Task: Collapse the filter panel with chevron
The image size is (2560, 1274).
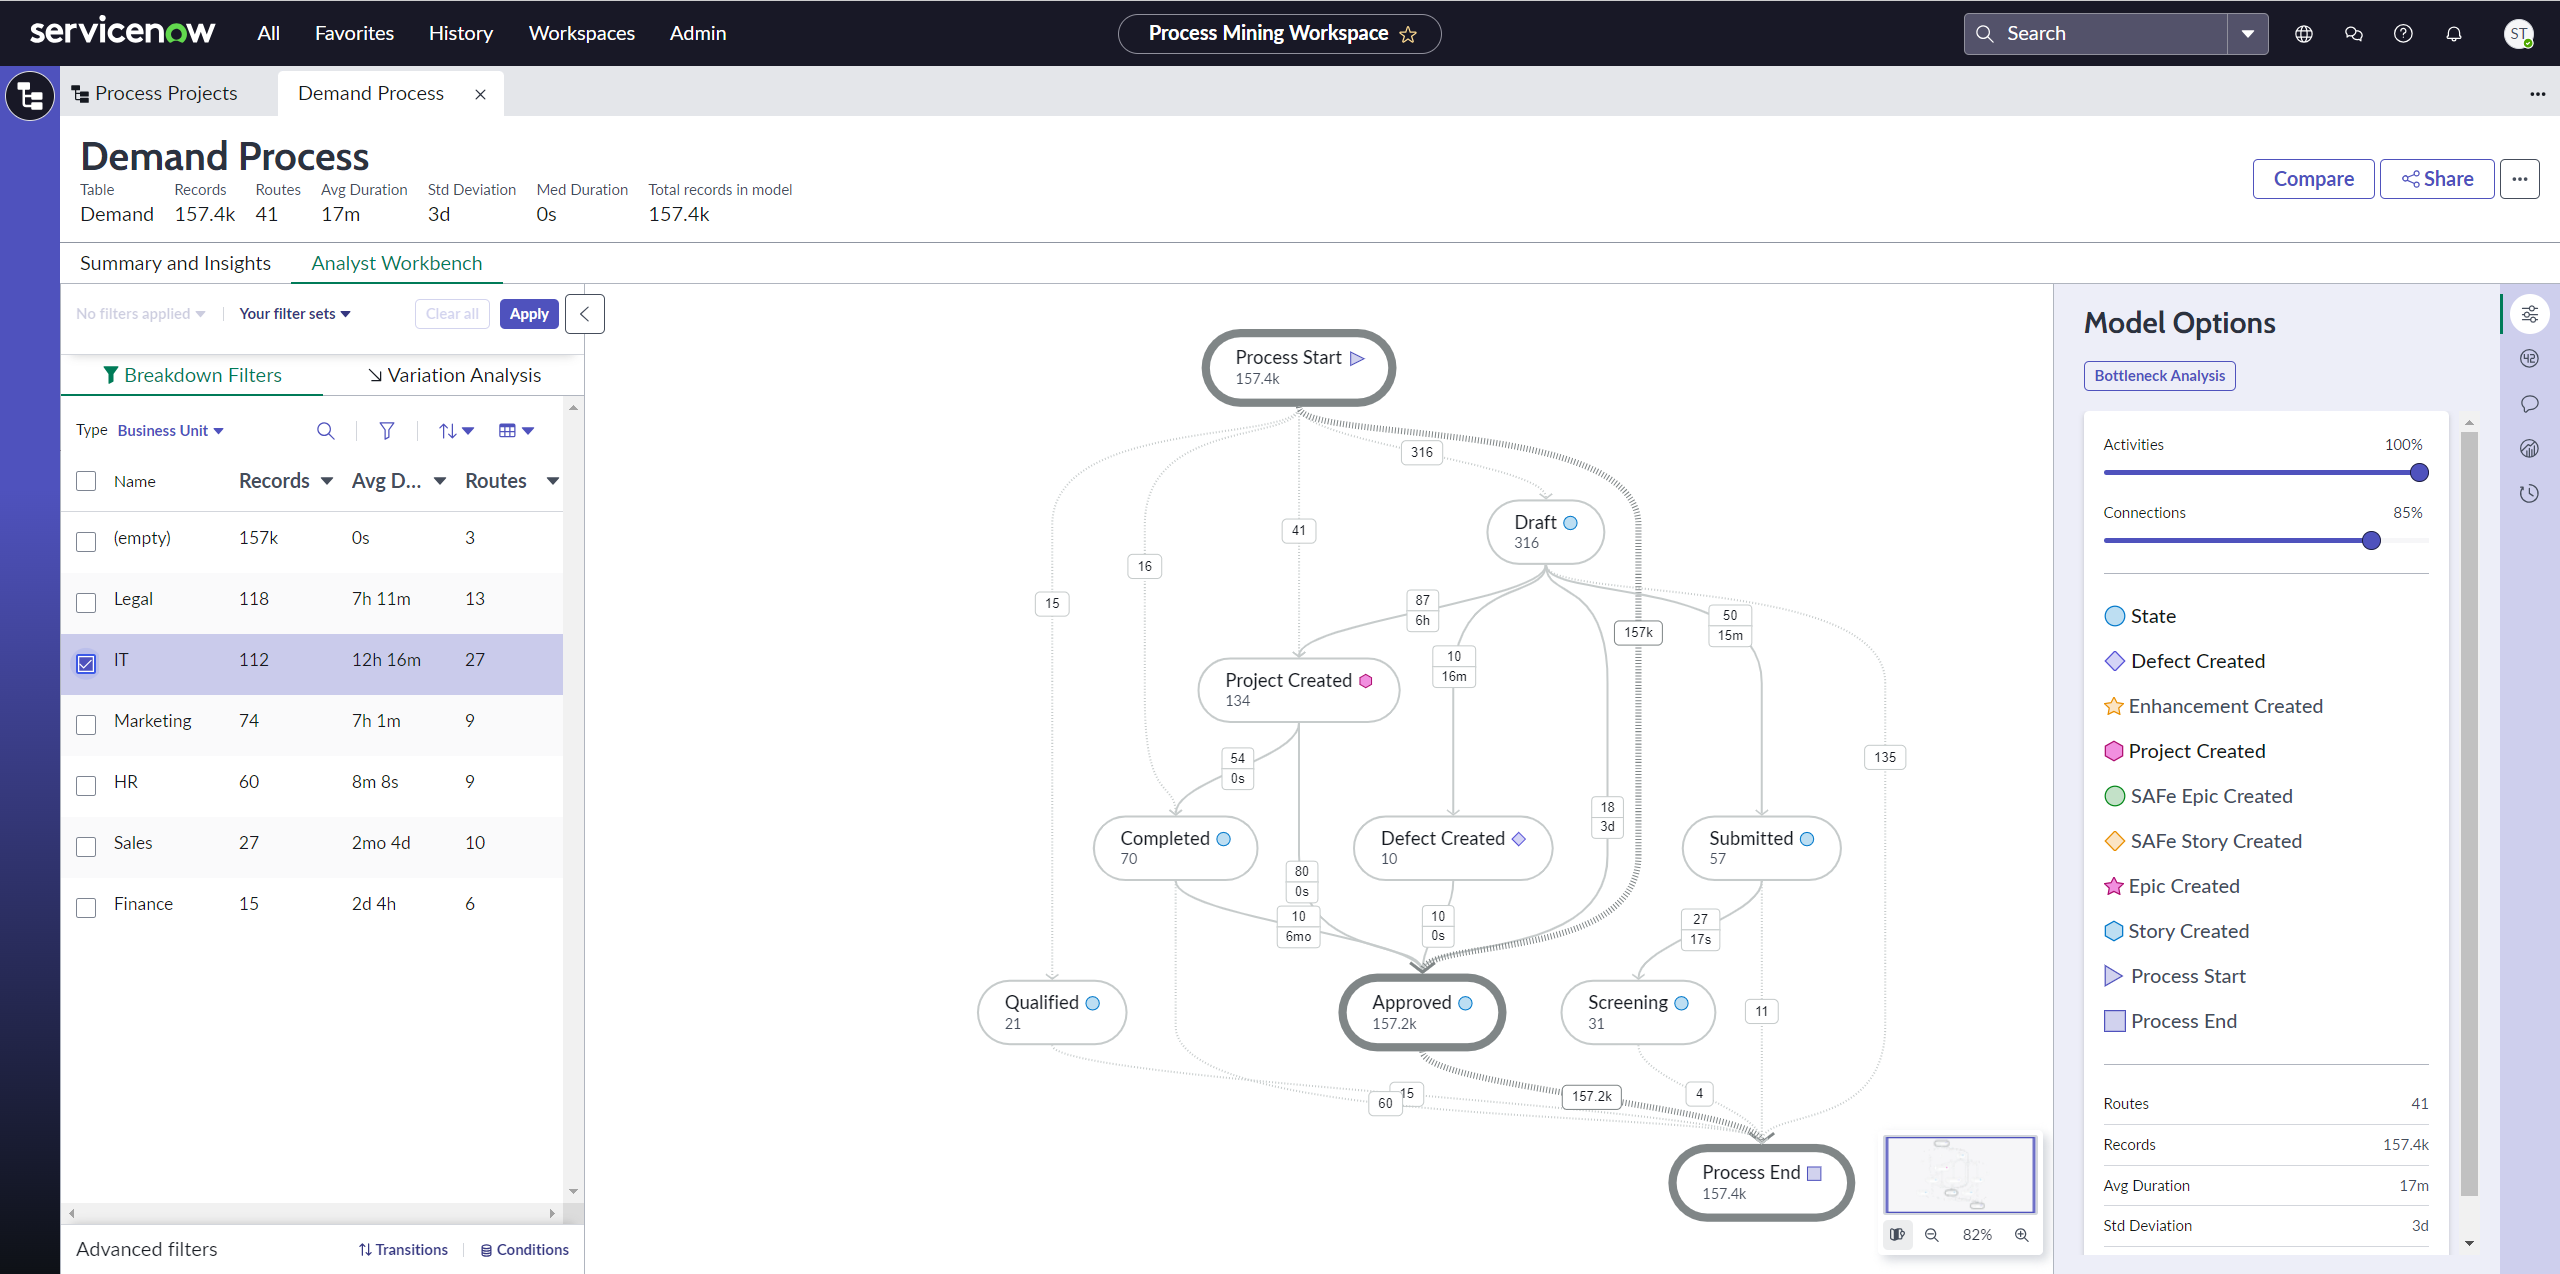Action: (585, 314)
